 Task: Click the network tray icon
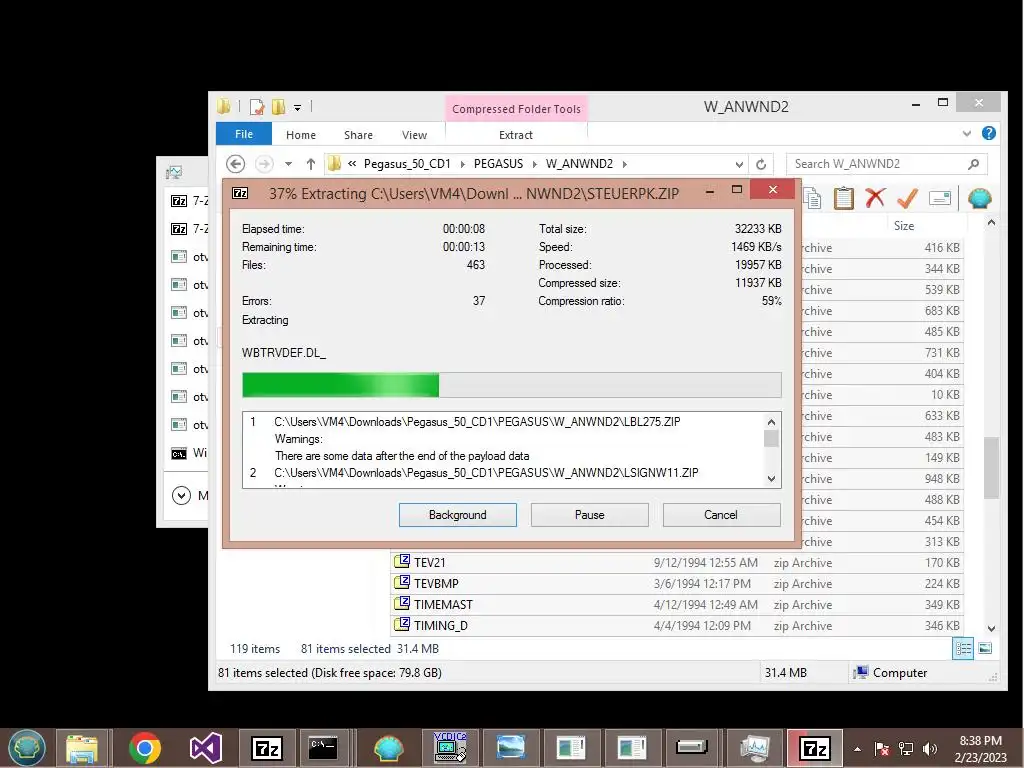(906, 748)
